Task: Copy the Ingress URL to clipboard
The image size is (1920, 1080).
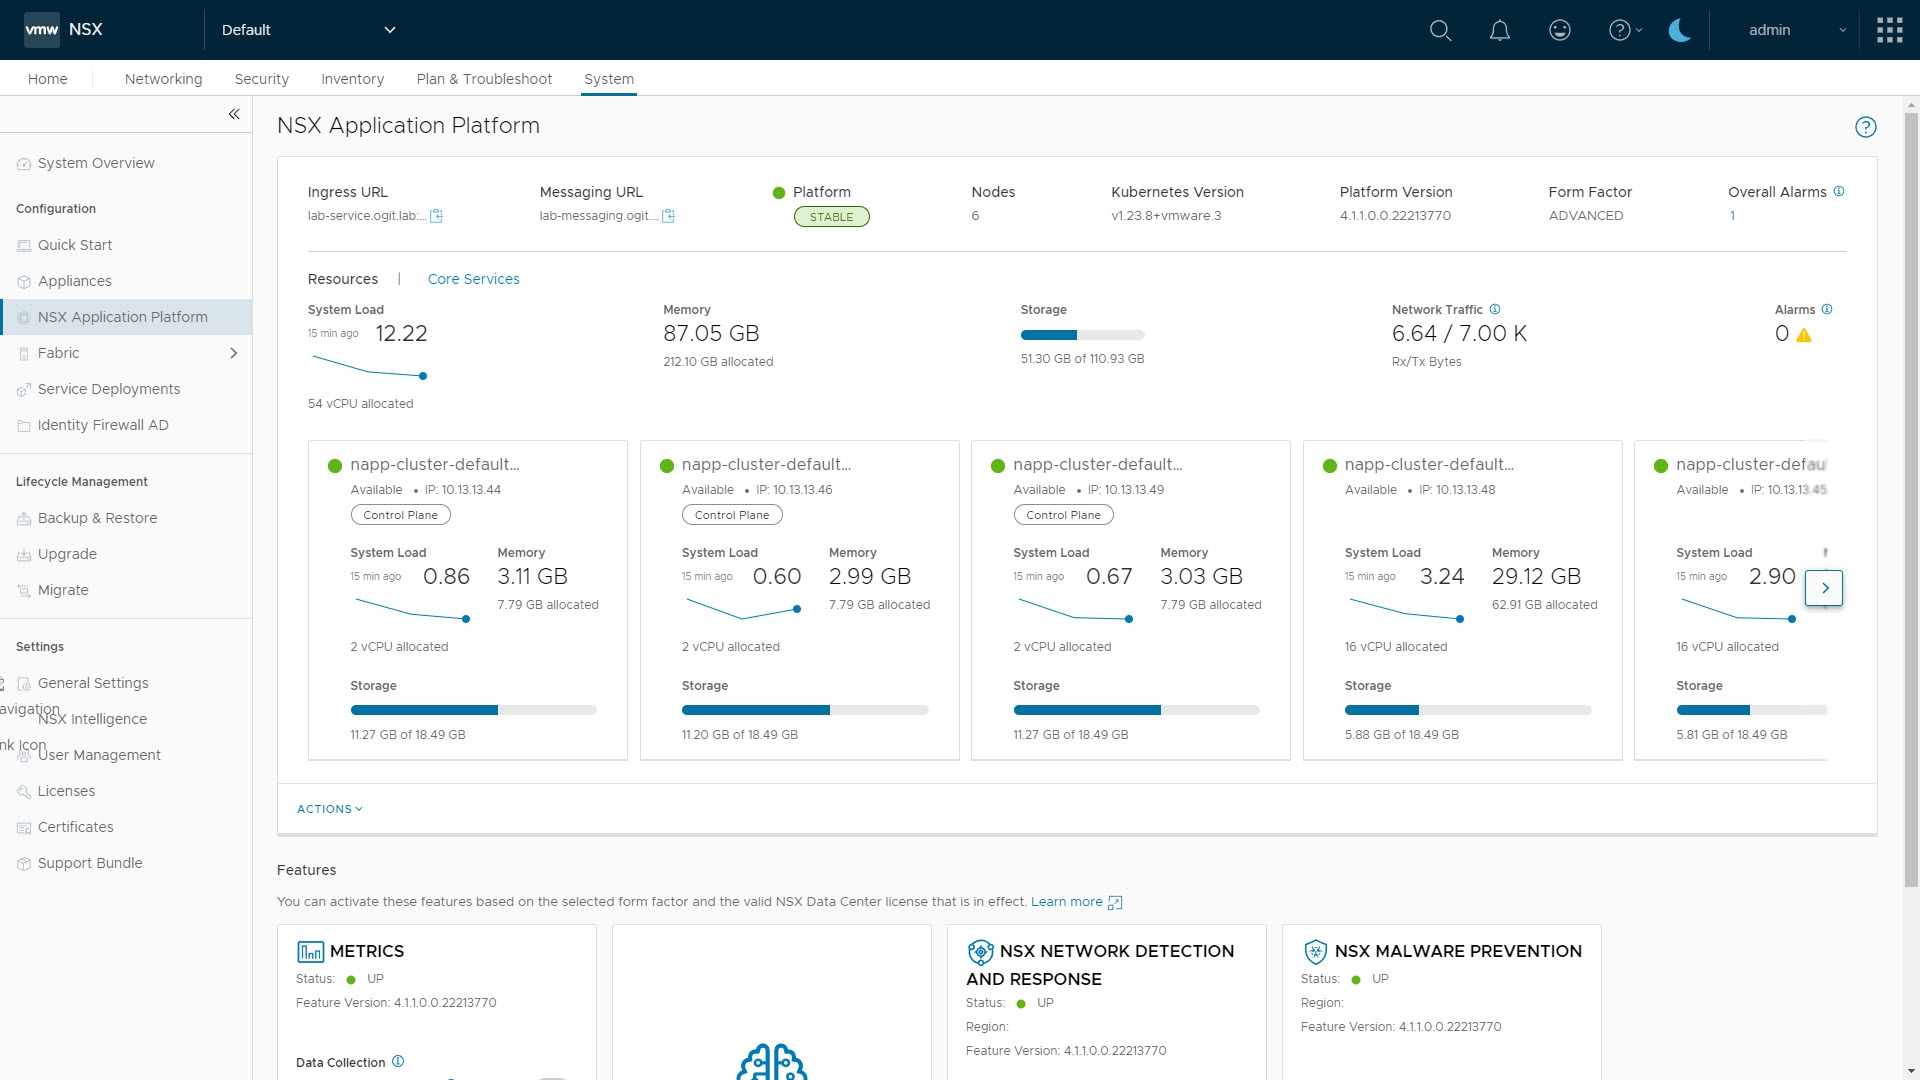Action: [x=436, y=216]
